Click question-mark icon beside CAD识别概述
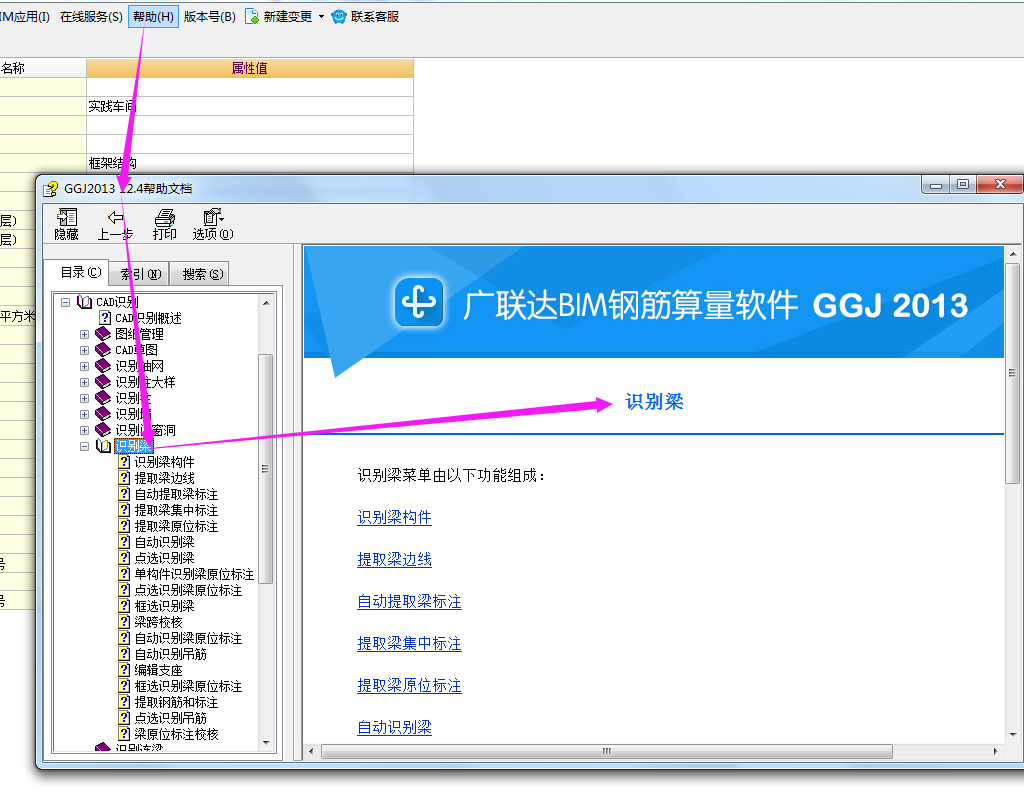Screen dimensions: 1024x805 104,318
